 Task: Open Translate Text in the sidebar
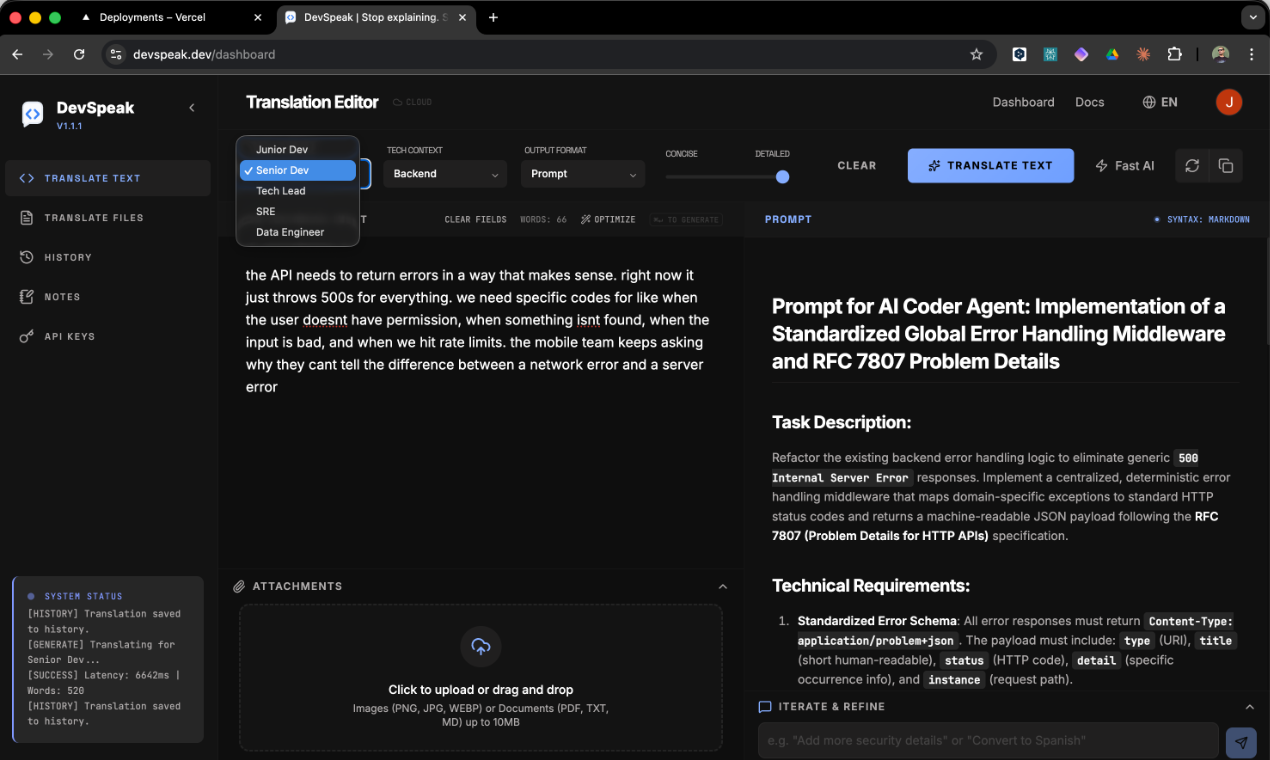tap(108, 178)
